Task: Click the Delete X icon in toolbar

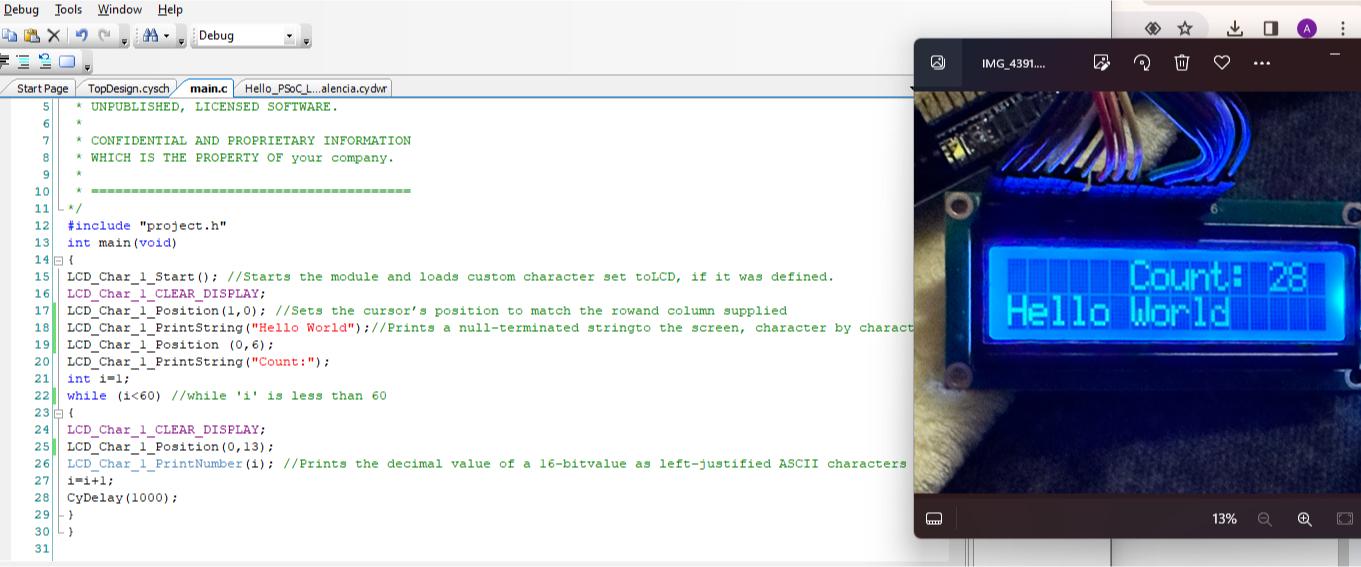Action: pyautogui.click(x=54, y=35)
